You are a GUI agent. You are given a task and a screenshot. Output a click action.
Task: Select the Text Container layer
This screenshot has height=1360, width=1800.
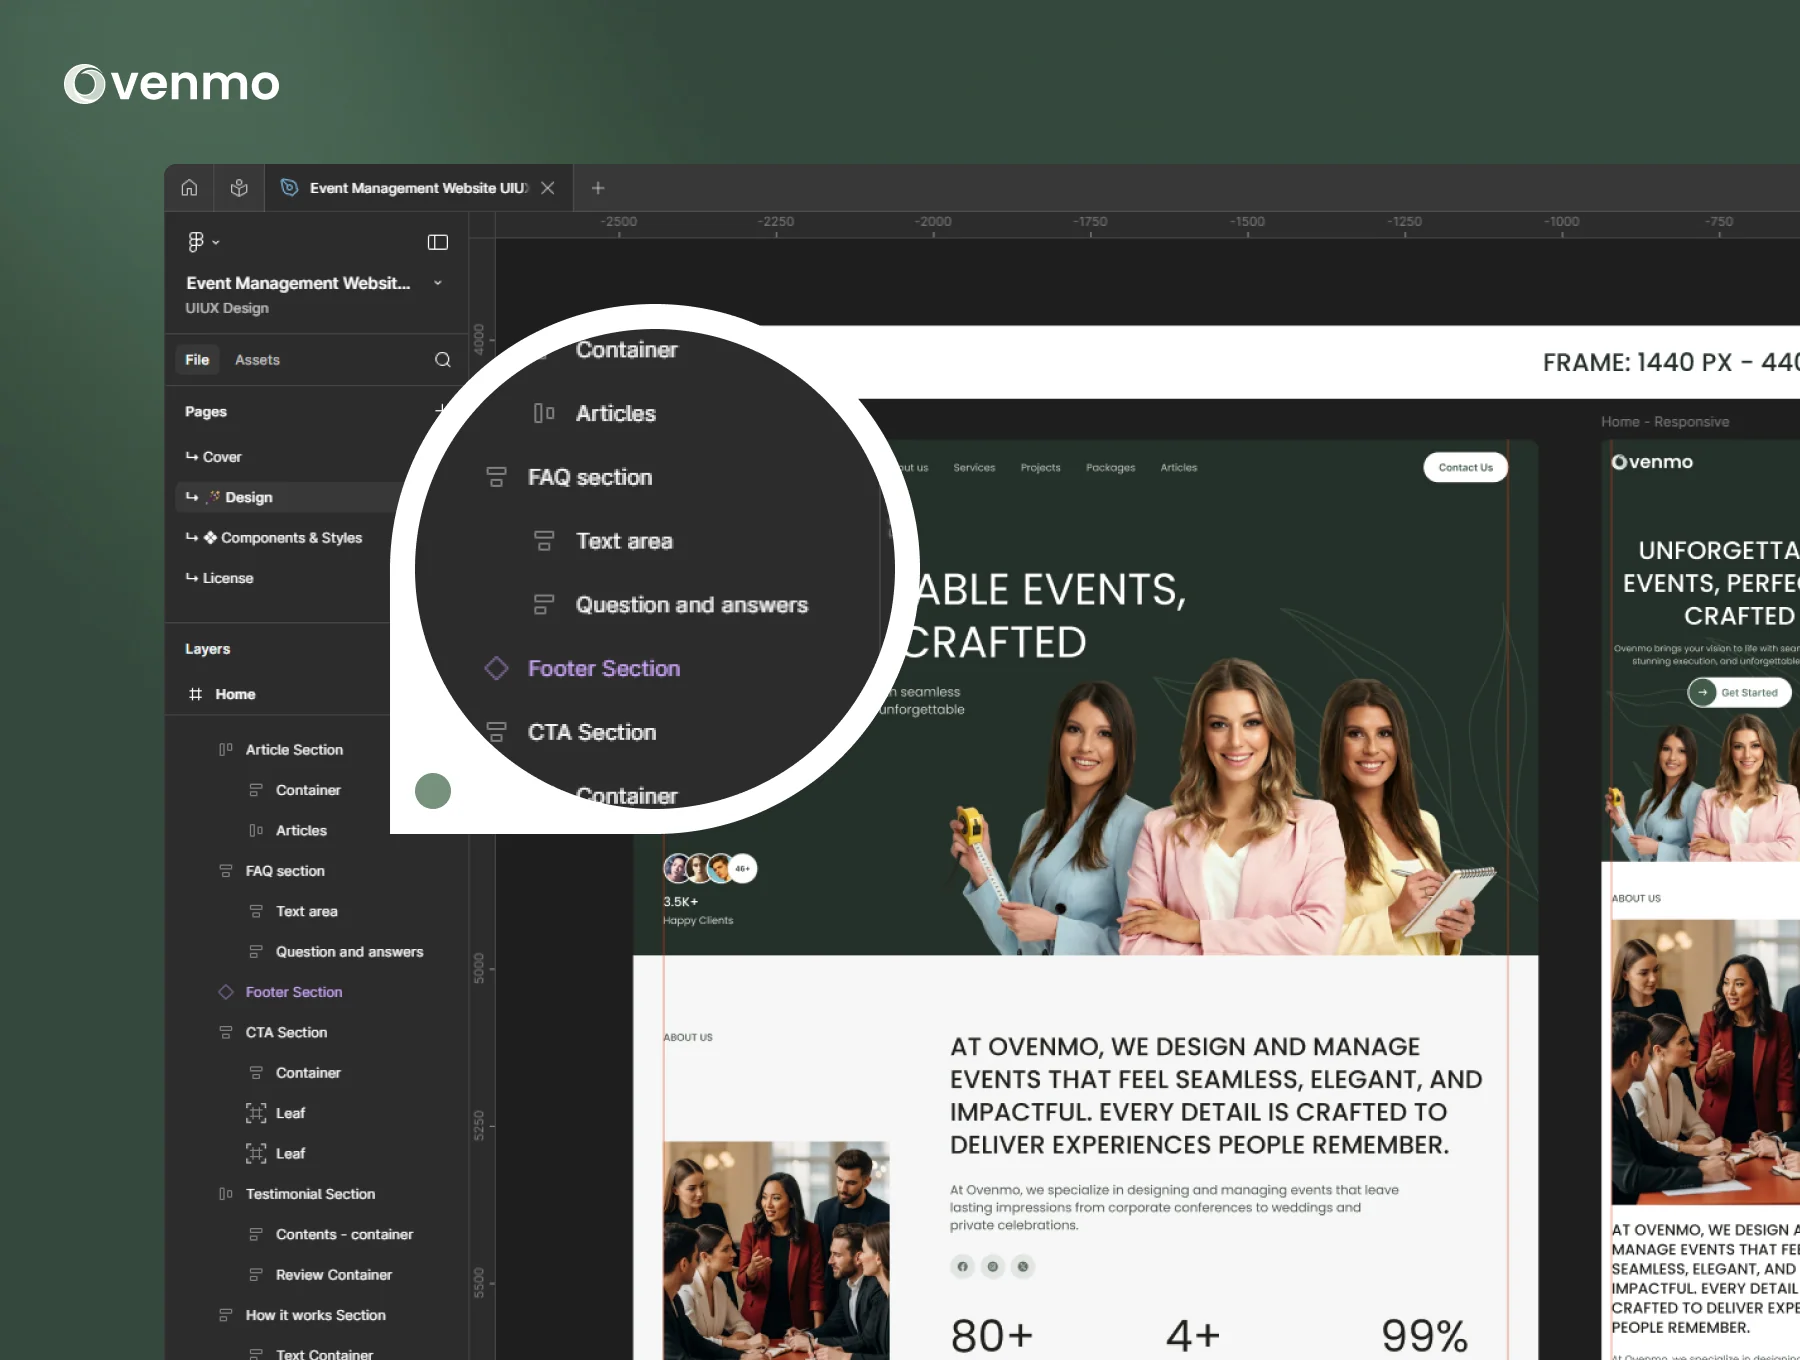tap(324, 1354)
